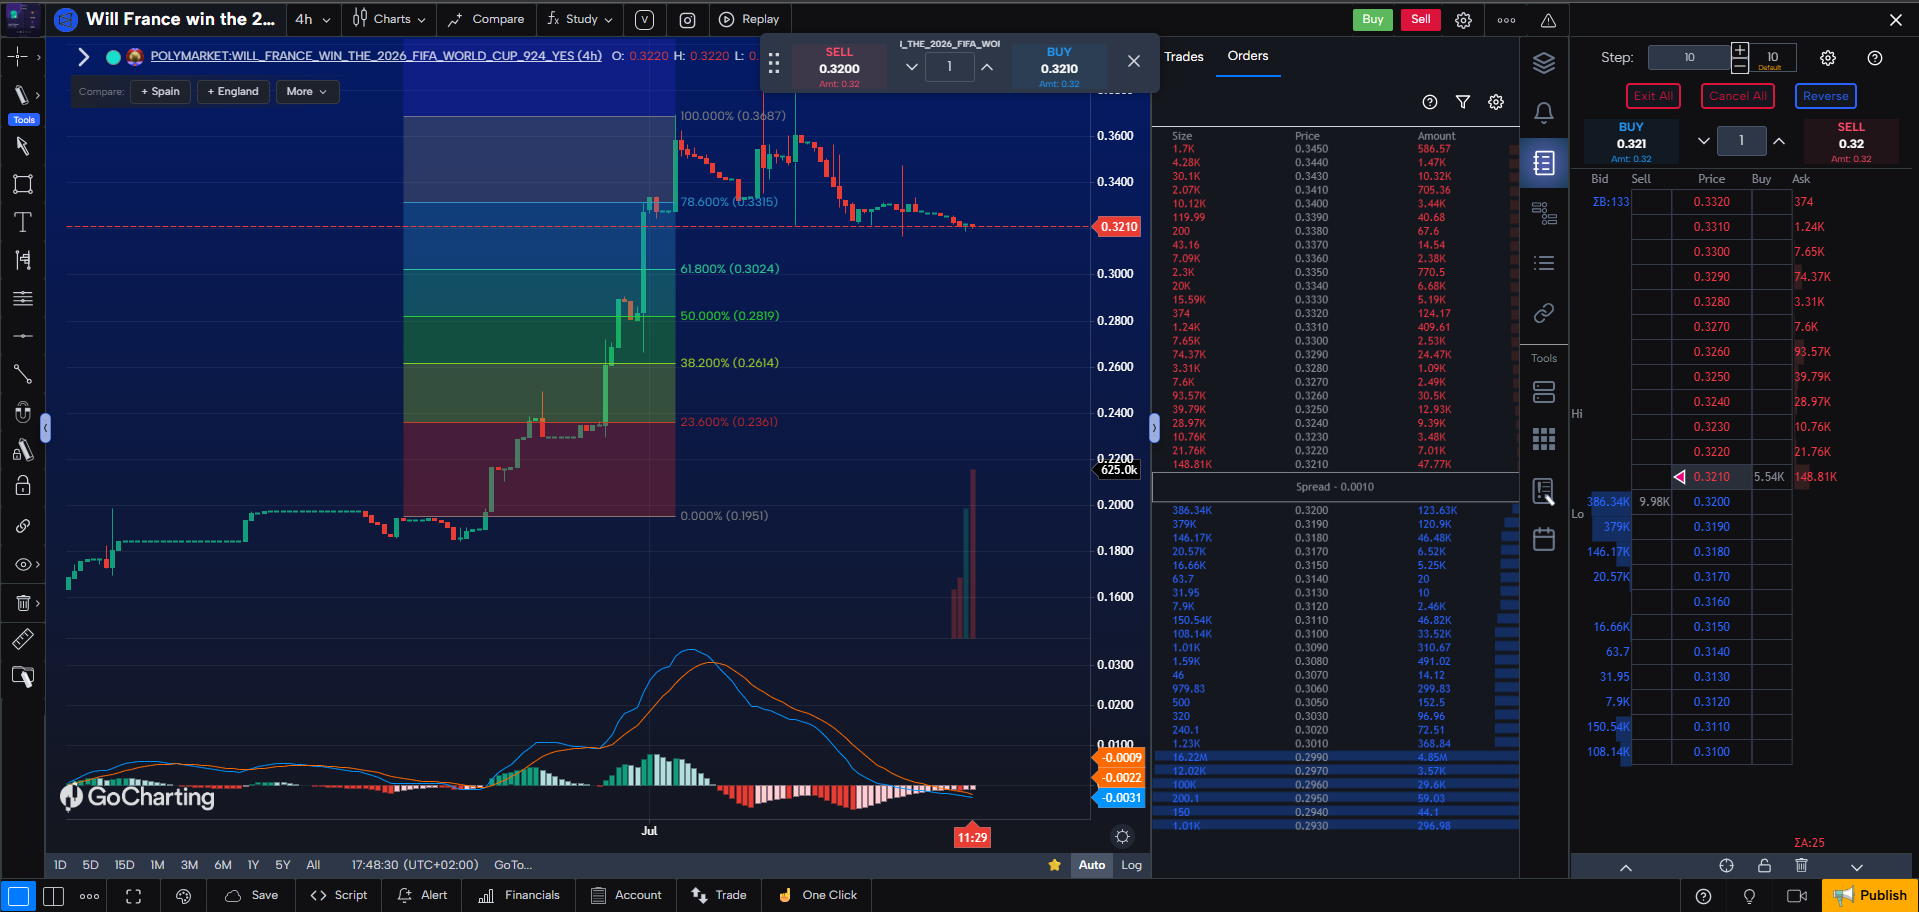Expand the More compare options dropdown
The width and height of the screenshot is (1919, 912).
[306, 91]
